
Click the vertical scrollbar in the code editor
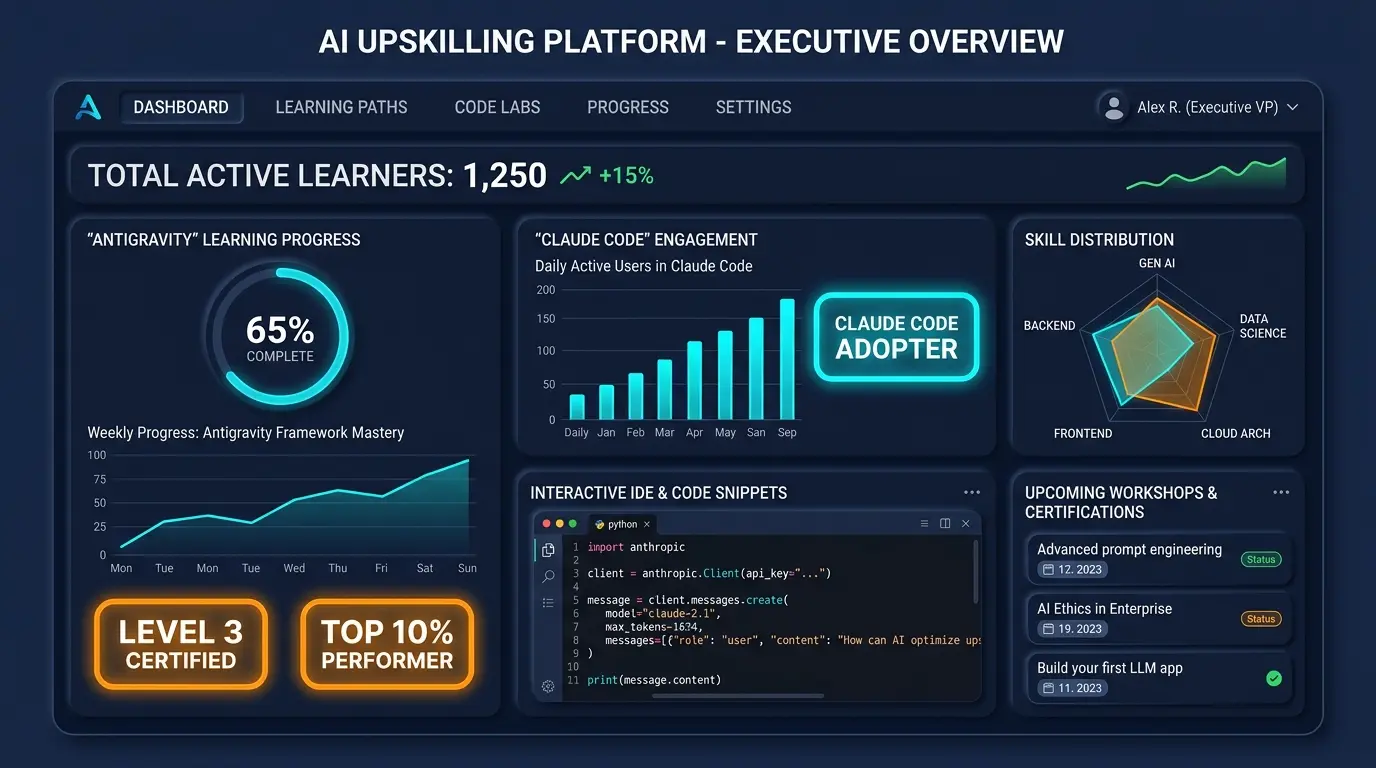click(975, 570)
